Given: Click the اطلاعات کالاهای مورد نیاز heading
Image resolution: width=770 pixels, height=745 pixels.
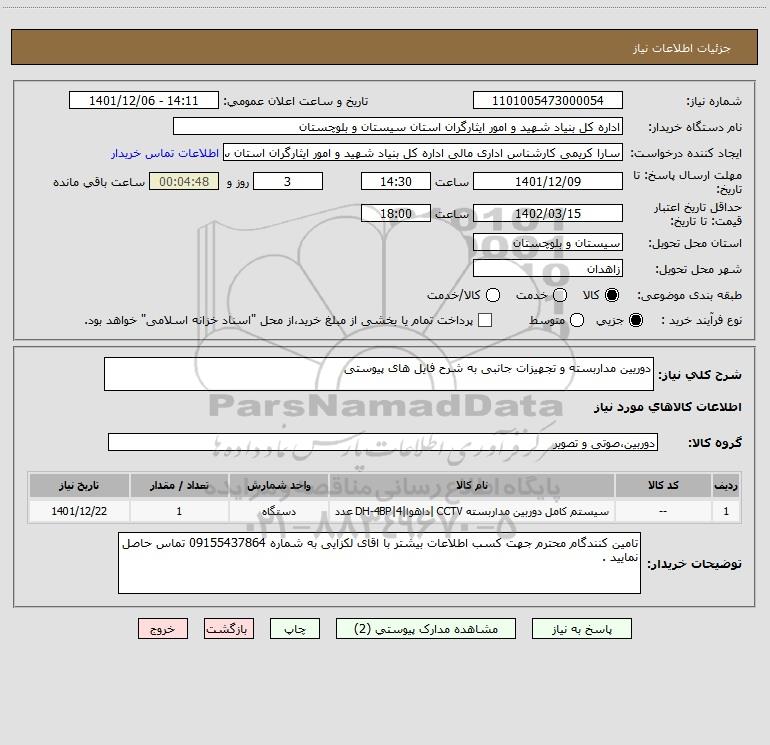Looking at the screenshot, I should [668, 407].
